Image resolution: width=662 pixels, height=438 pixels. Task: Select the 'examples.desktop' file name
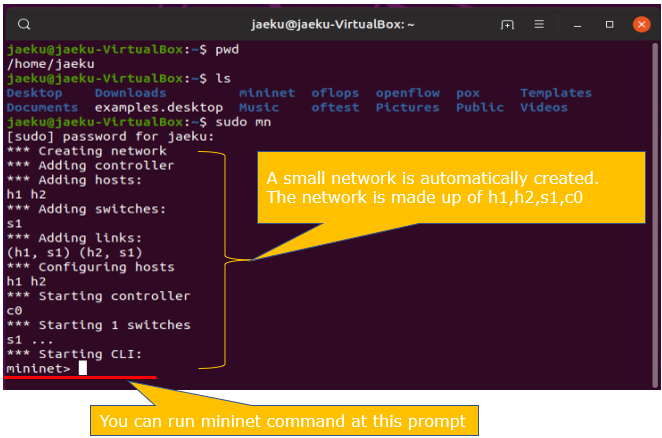point(159,108)
